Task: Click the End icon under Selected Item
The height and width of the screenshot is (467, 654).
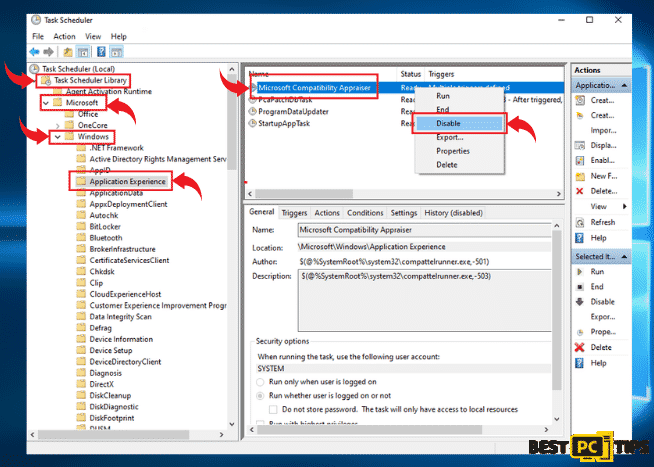Action: click(x=580, y=287)
